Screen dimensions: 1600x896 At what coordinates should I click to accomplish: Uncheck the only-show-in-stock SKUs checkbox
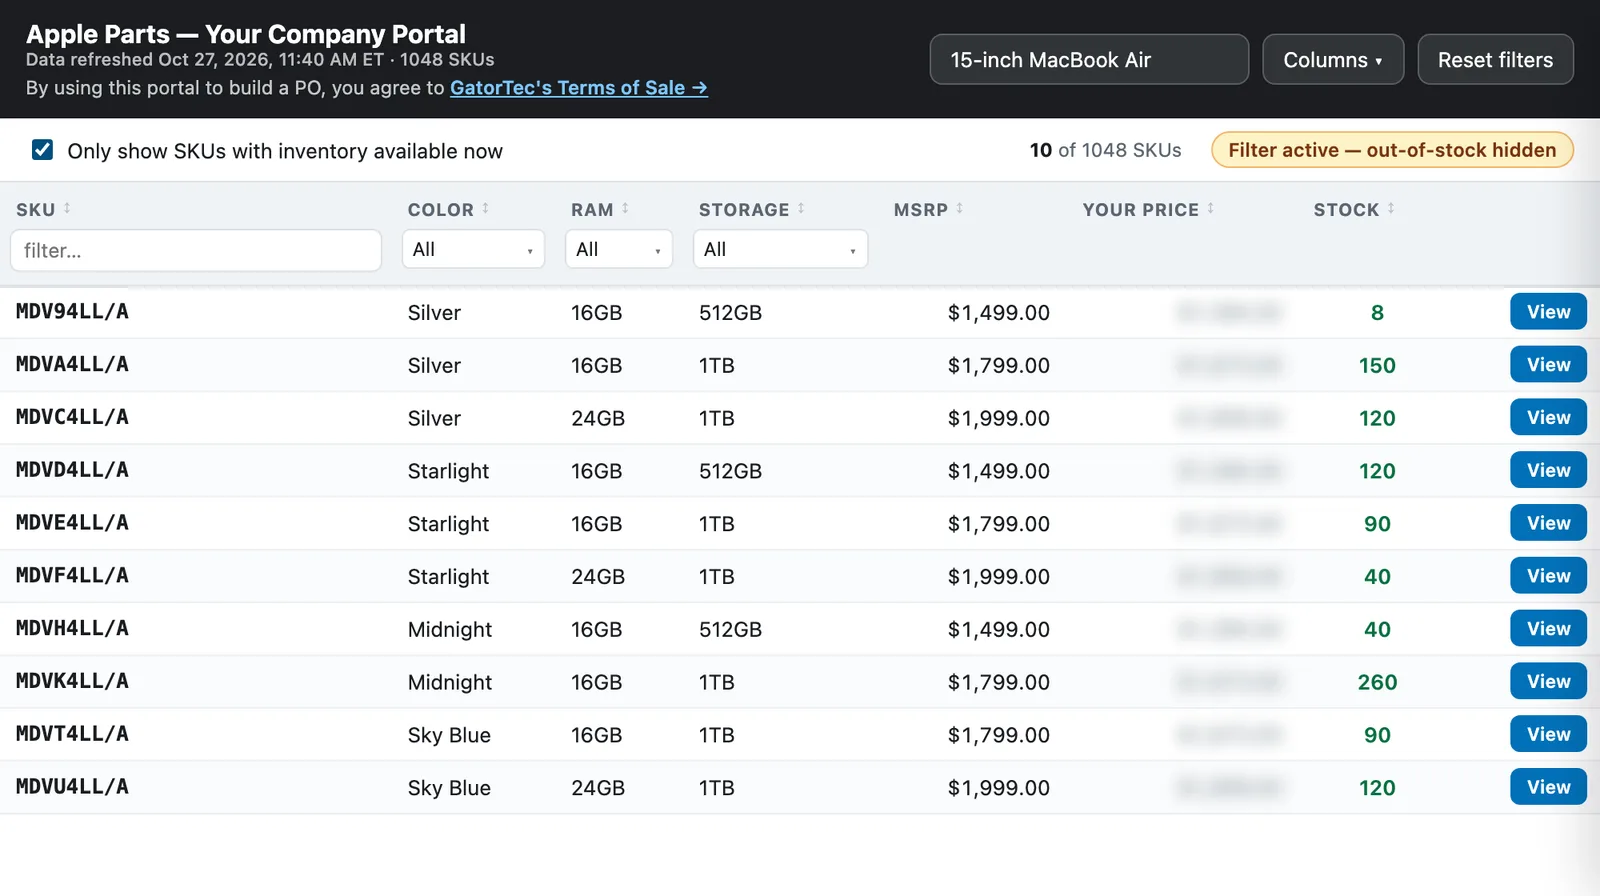pyautogui.click(x=42, y=150)
